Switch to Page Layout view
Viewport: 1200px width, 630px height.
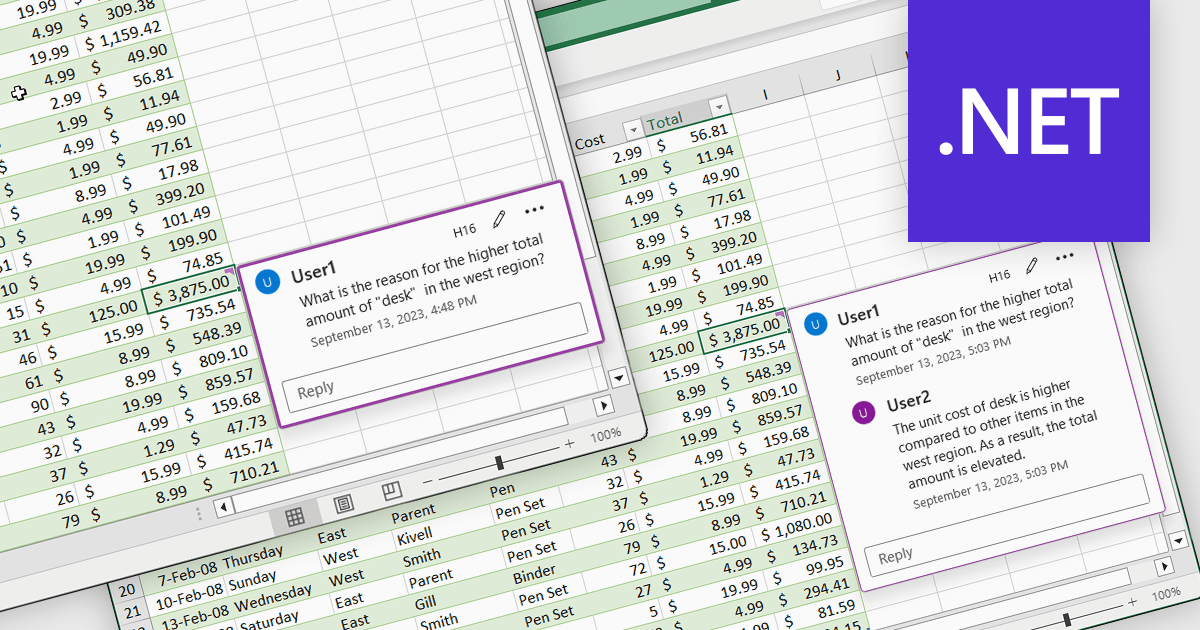click(x=343, y=503)
